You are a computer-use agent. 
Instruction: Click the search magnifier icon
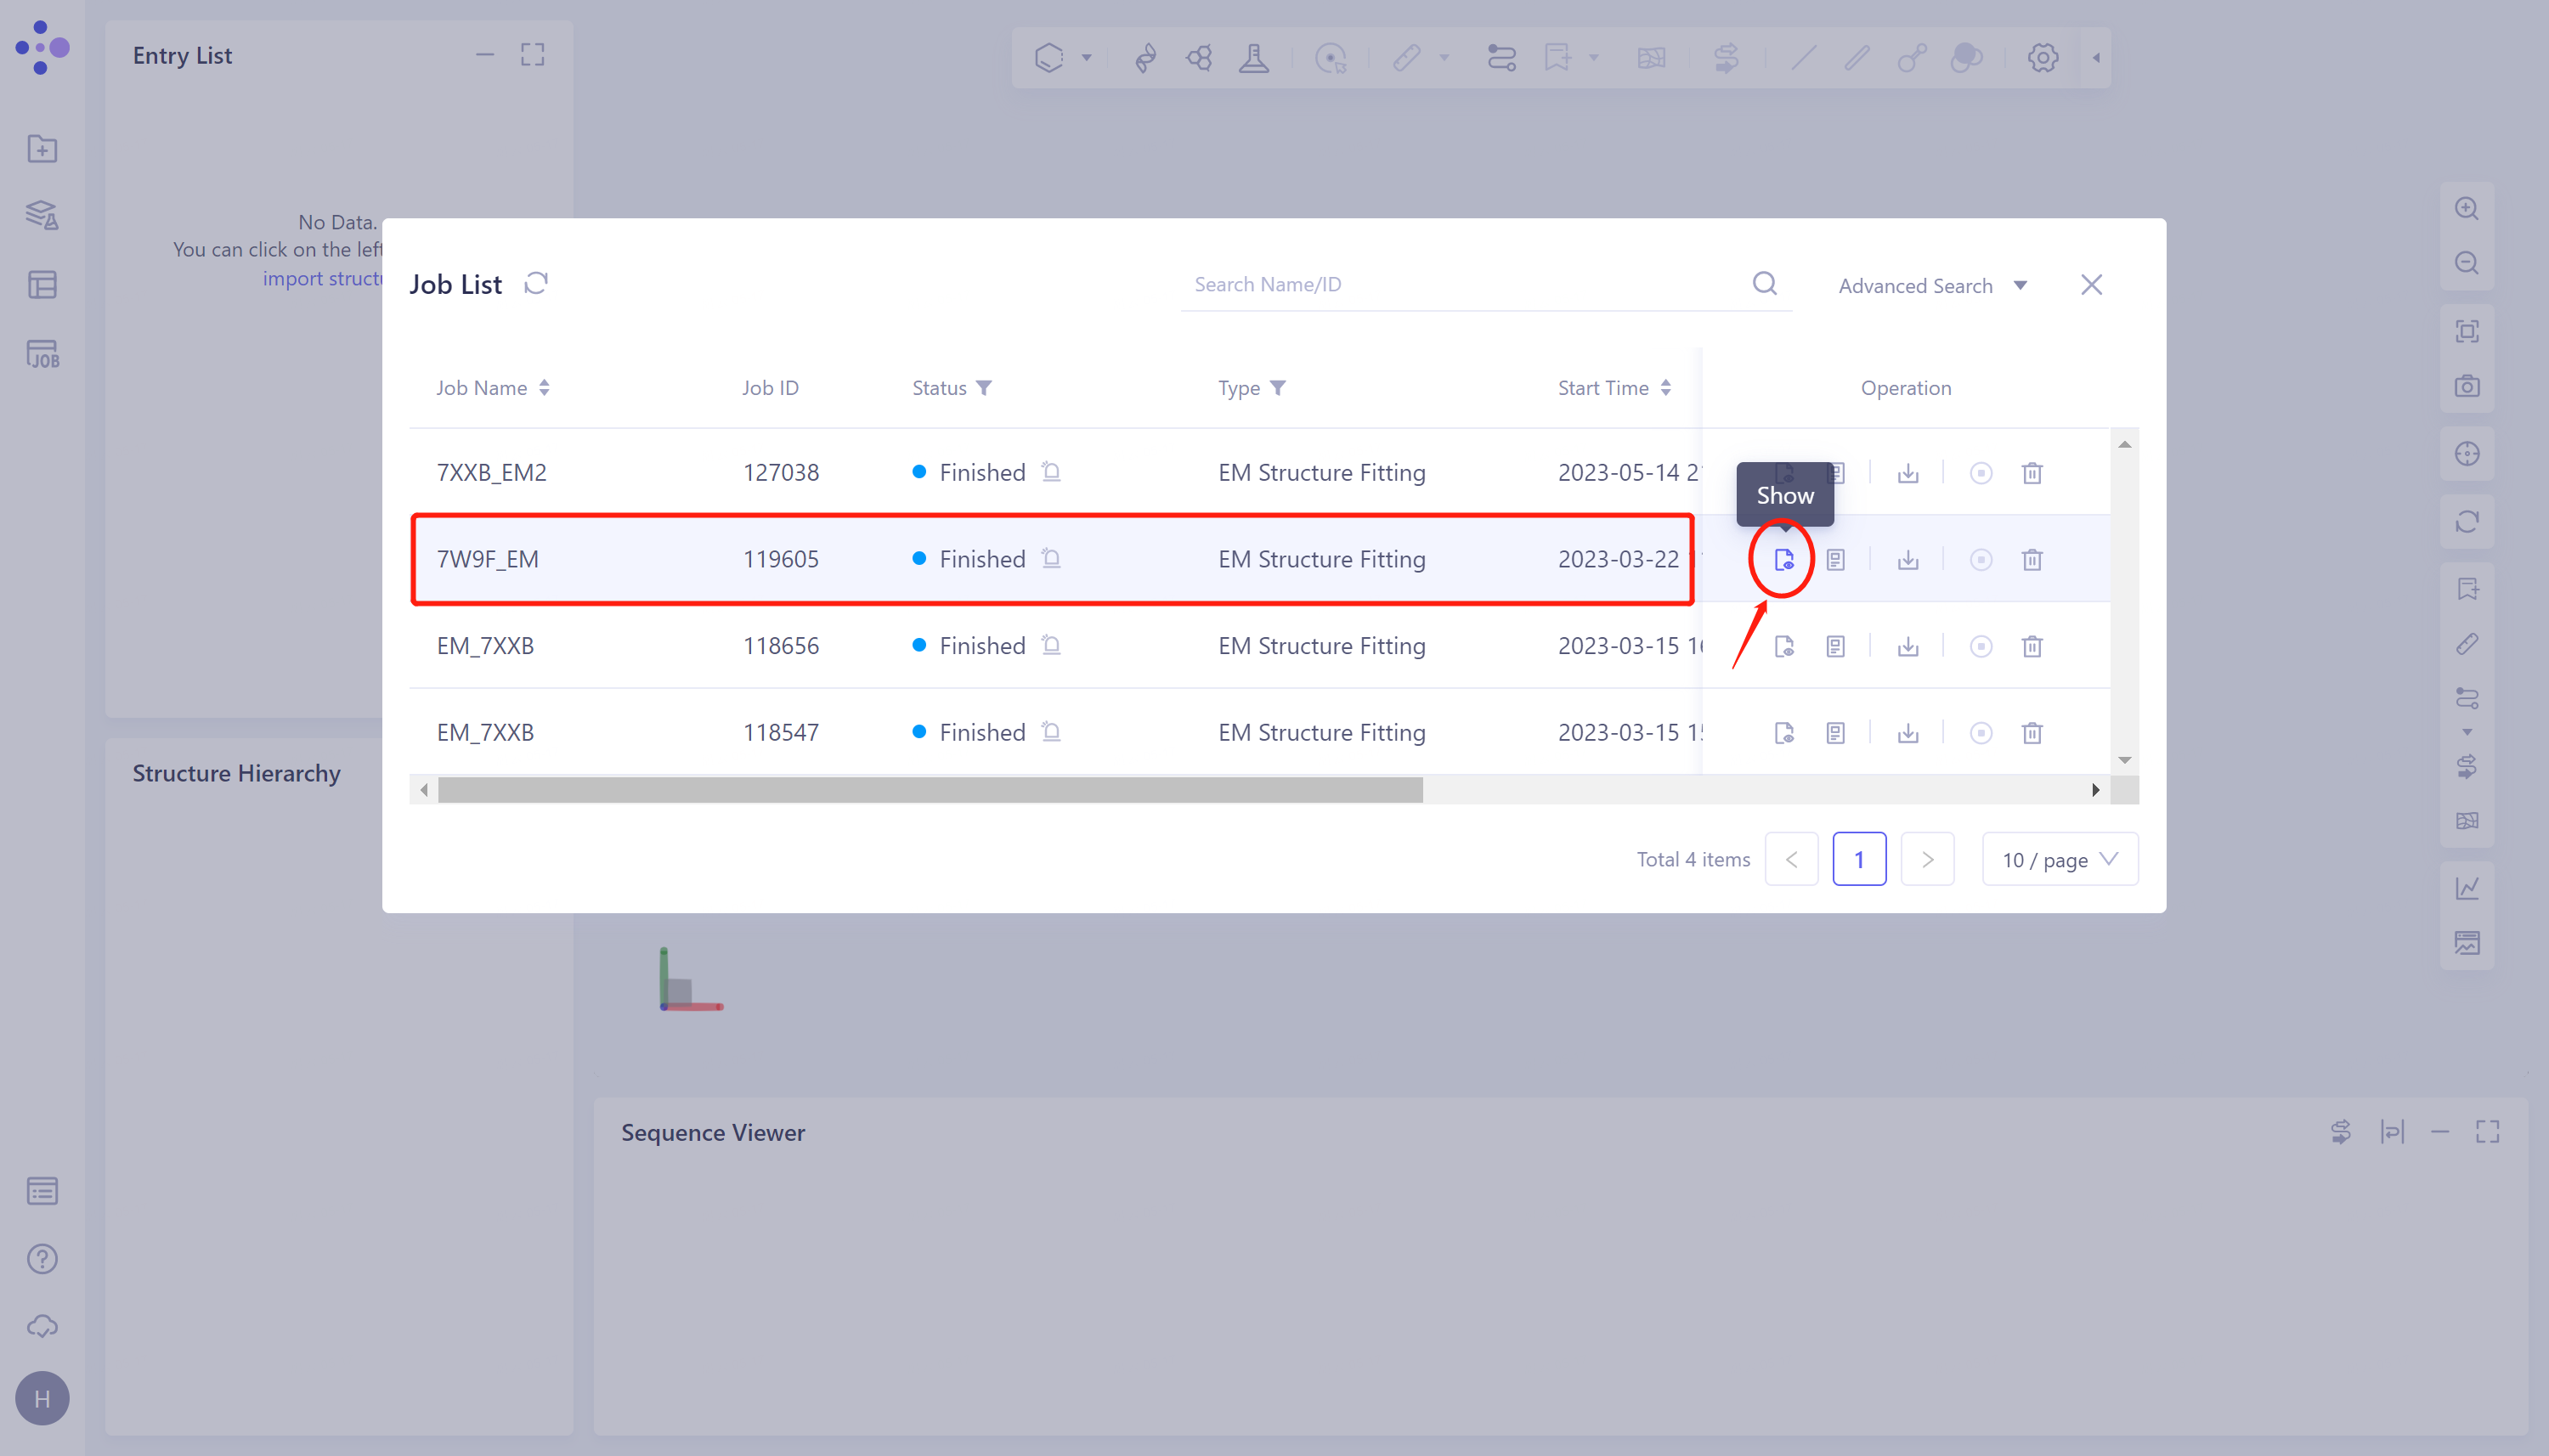point(1764,284)
